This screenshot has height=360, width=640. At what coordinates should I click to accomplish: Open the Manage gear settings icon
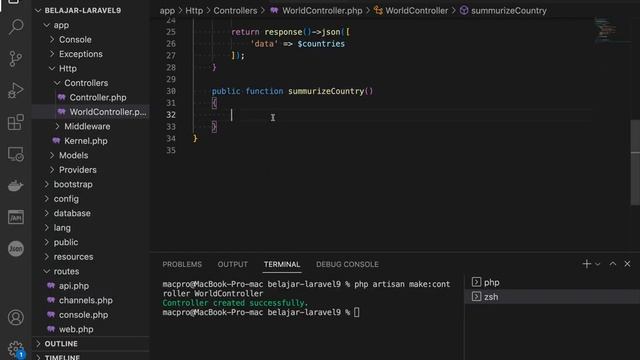(16, 348)
